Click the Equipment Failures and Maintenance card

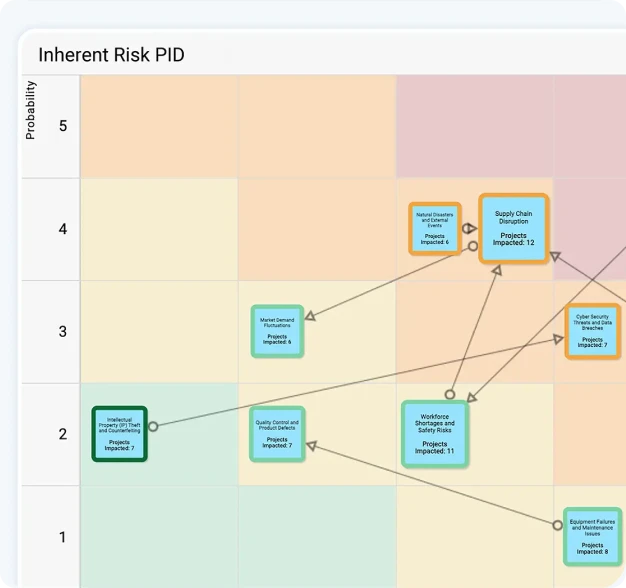pos(592,536)
